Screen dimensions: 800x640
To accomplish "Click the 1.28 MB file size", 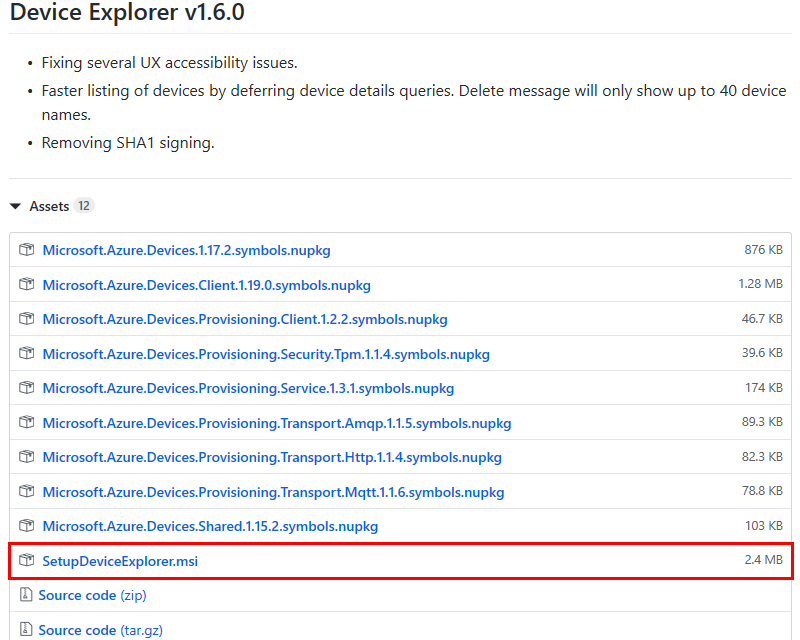I will pyautogui.click(x=761, y=284).
